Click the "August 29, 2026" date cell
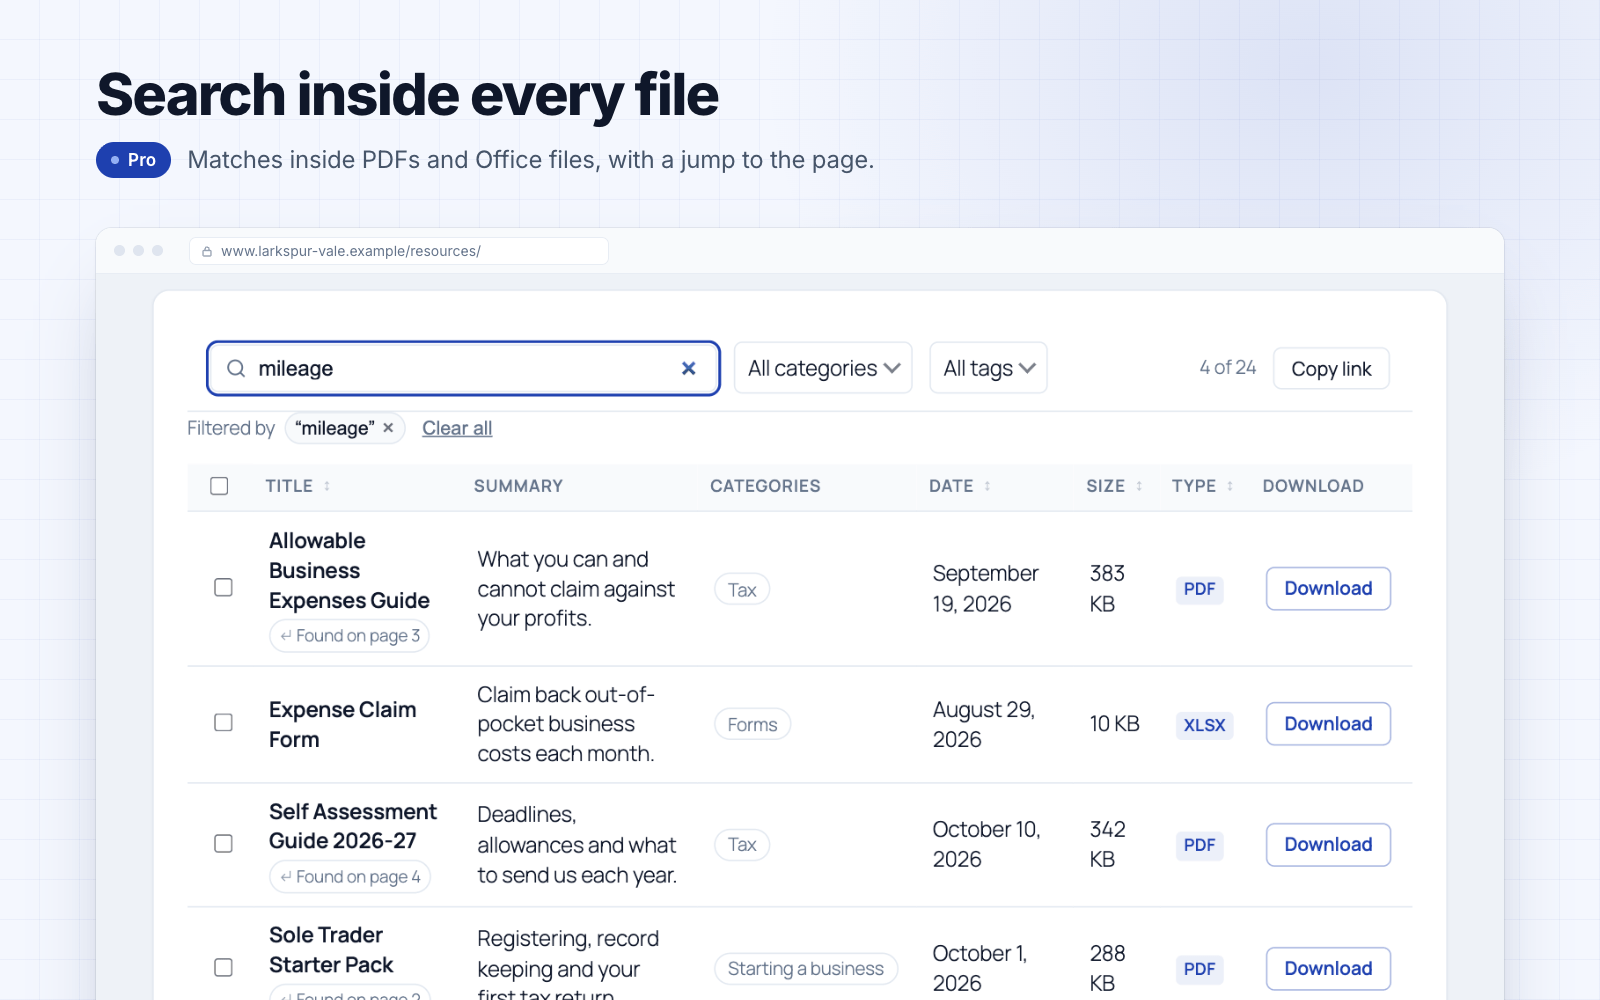1600x1000 pixels. click(983, 724)
